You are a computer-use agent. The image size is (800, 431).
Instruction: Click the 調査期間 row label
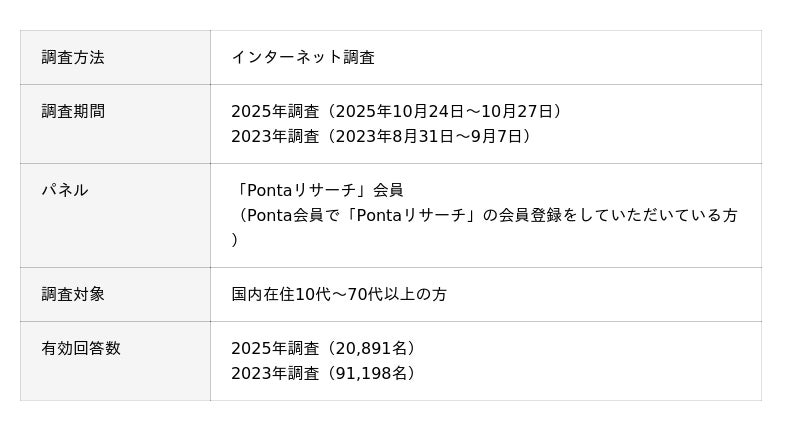tap(73, 112)
